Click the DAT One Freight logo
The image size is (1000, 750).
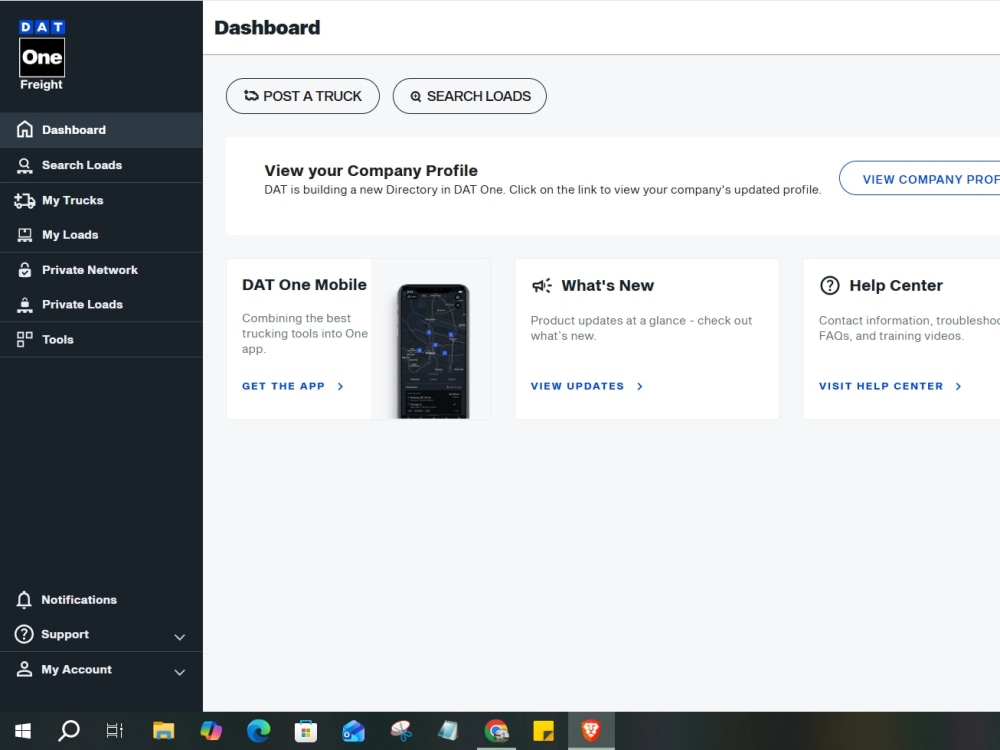coord(42,55)
